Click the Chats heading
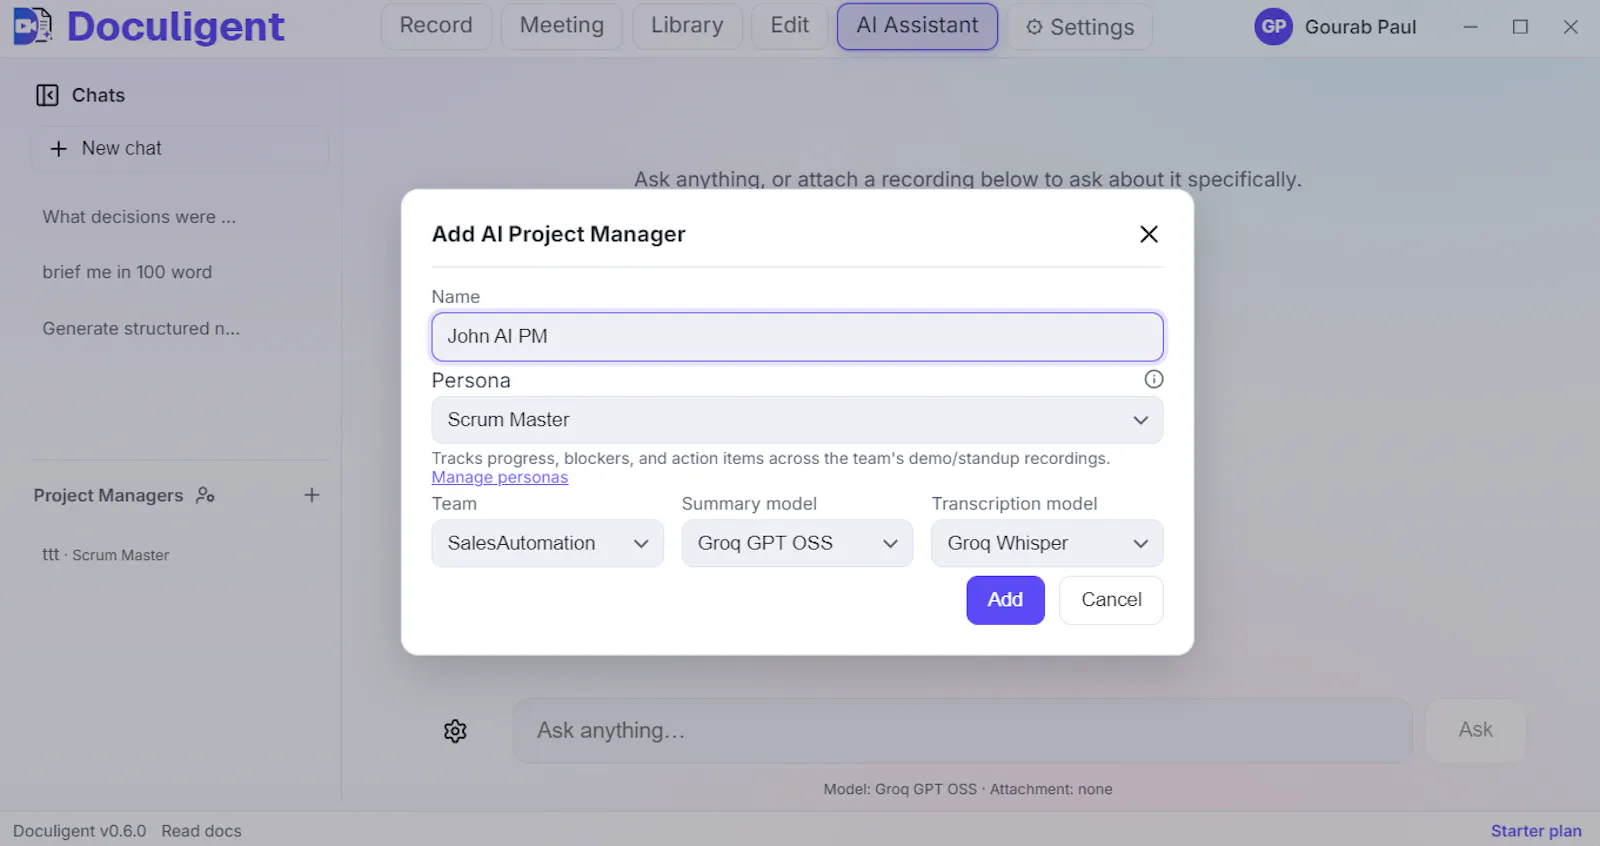1600x846 pixels. [98, 95]
